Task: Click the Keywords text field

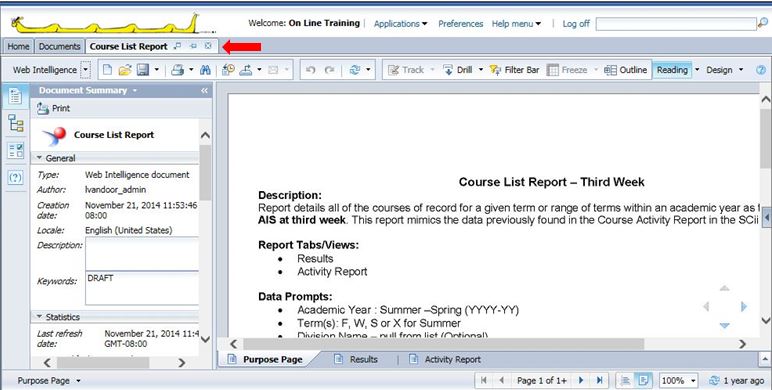Action: pos(142,288)
